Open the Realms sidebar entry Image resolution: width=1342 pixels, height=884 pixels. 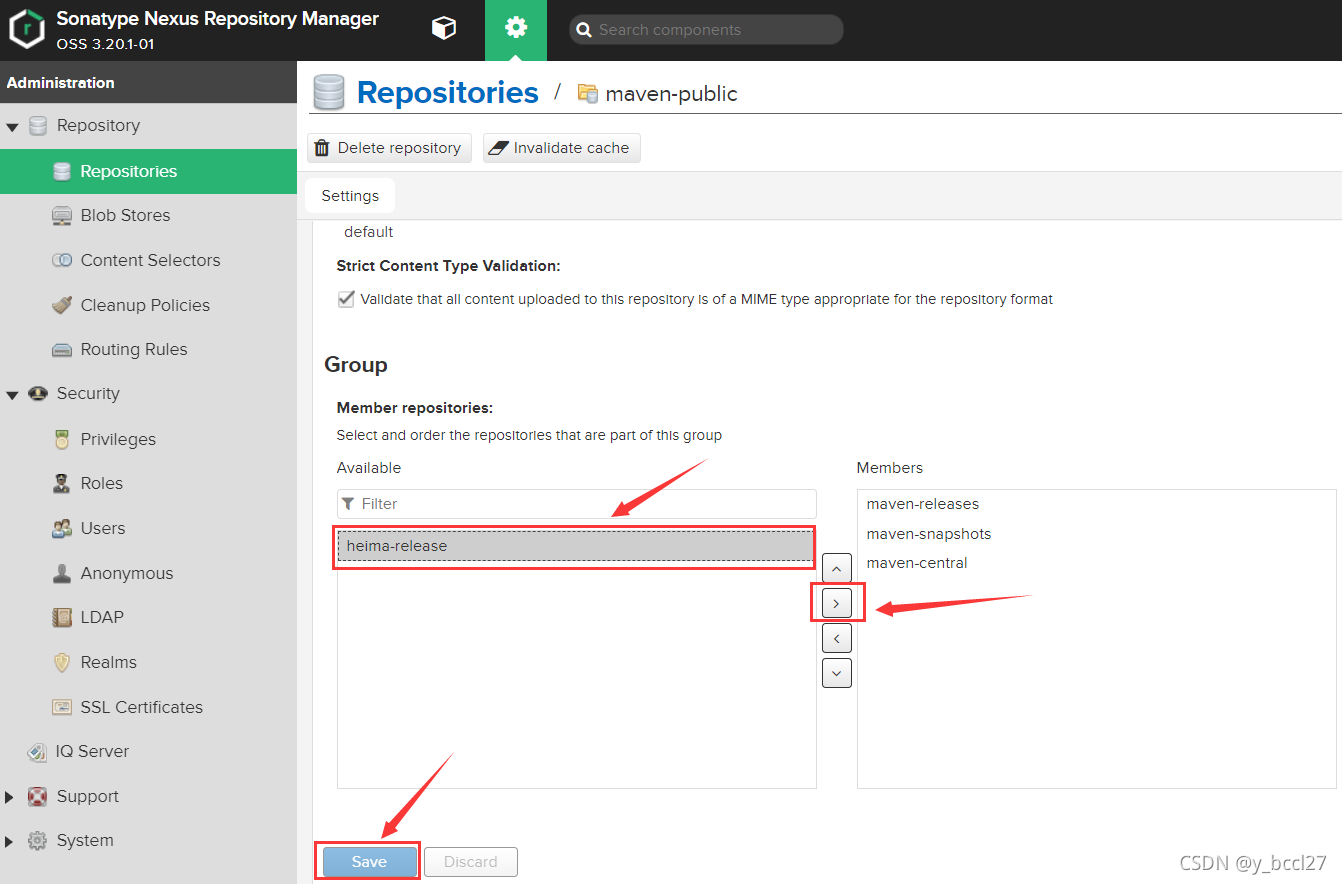(148, 662)
